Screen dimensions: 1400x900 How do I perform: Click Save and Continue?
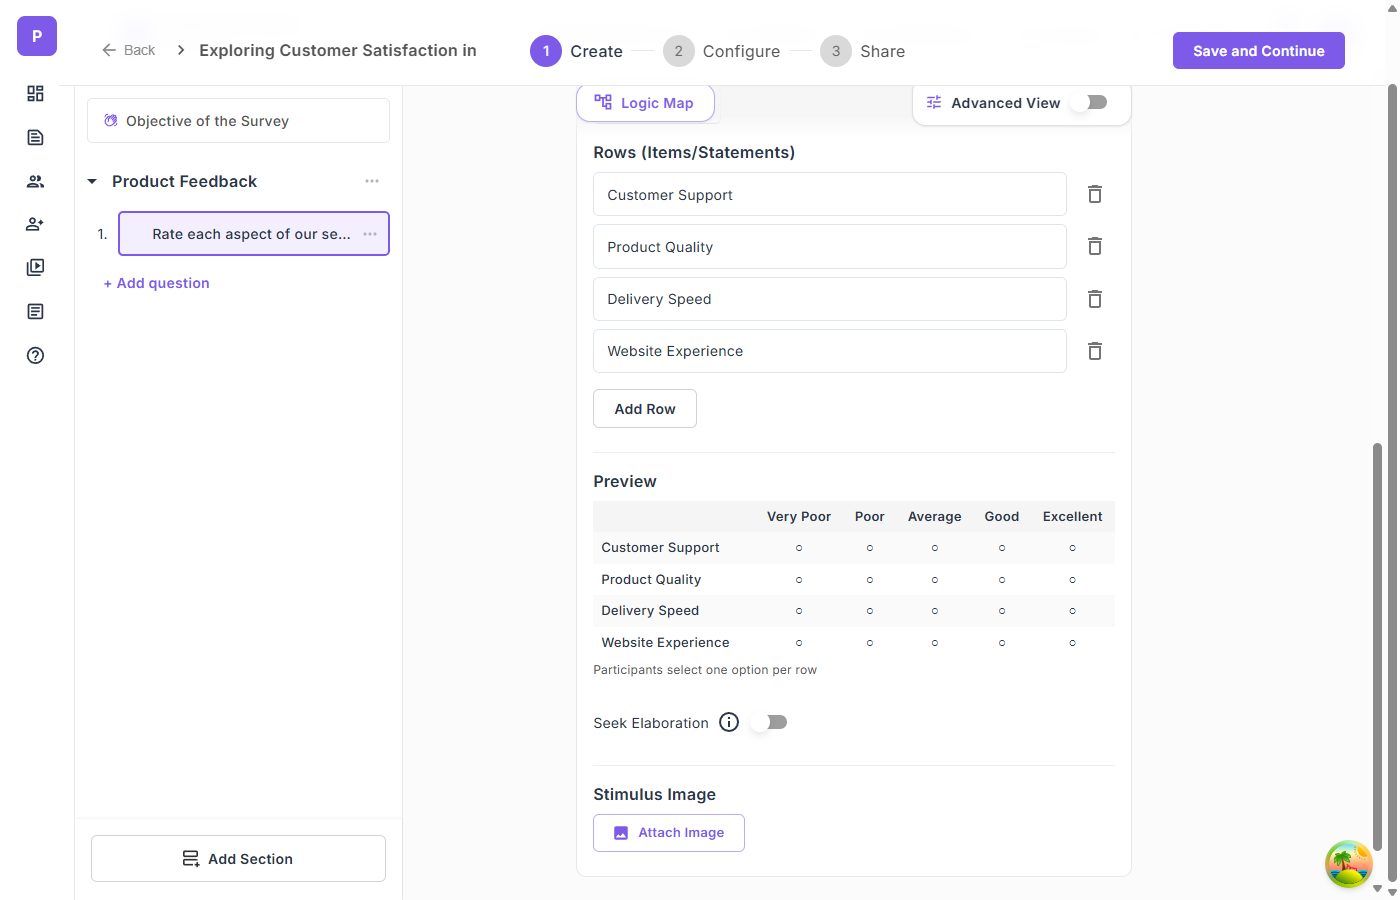1258,51
